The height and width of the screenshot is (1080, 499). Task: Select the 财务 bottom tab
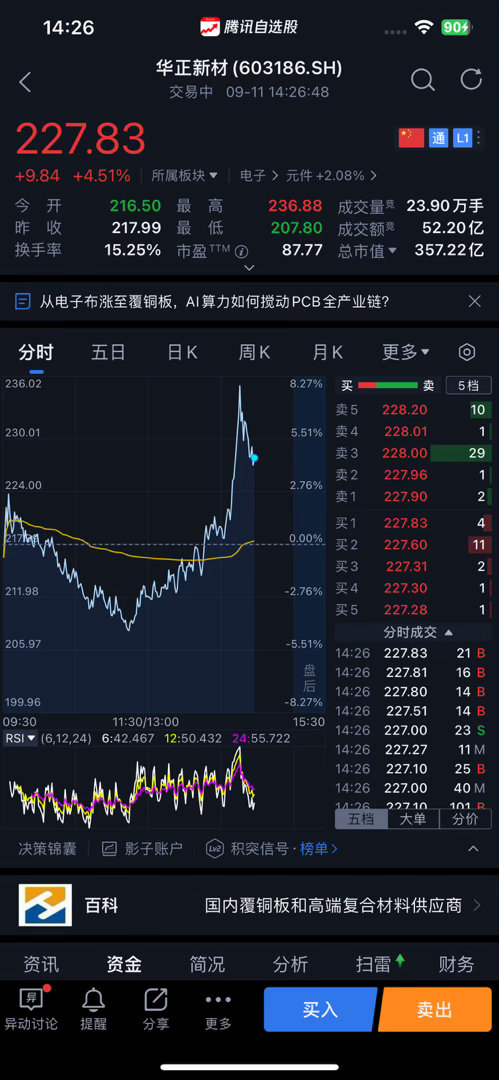click(x=456, y=964)
